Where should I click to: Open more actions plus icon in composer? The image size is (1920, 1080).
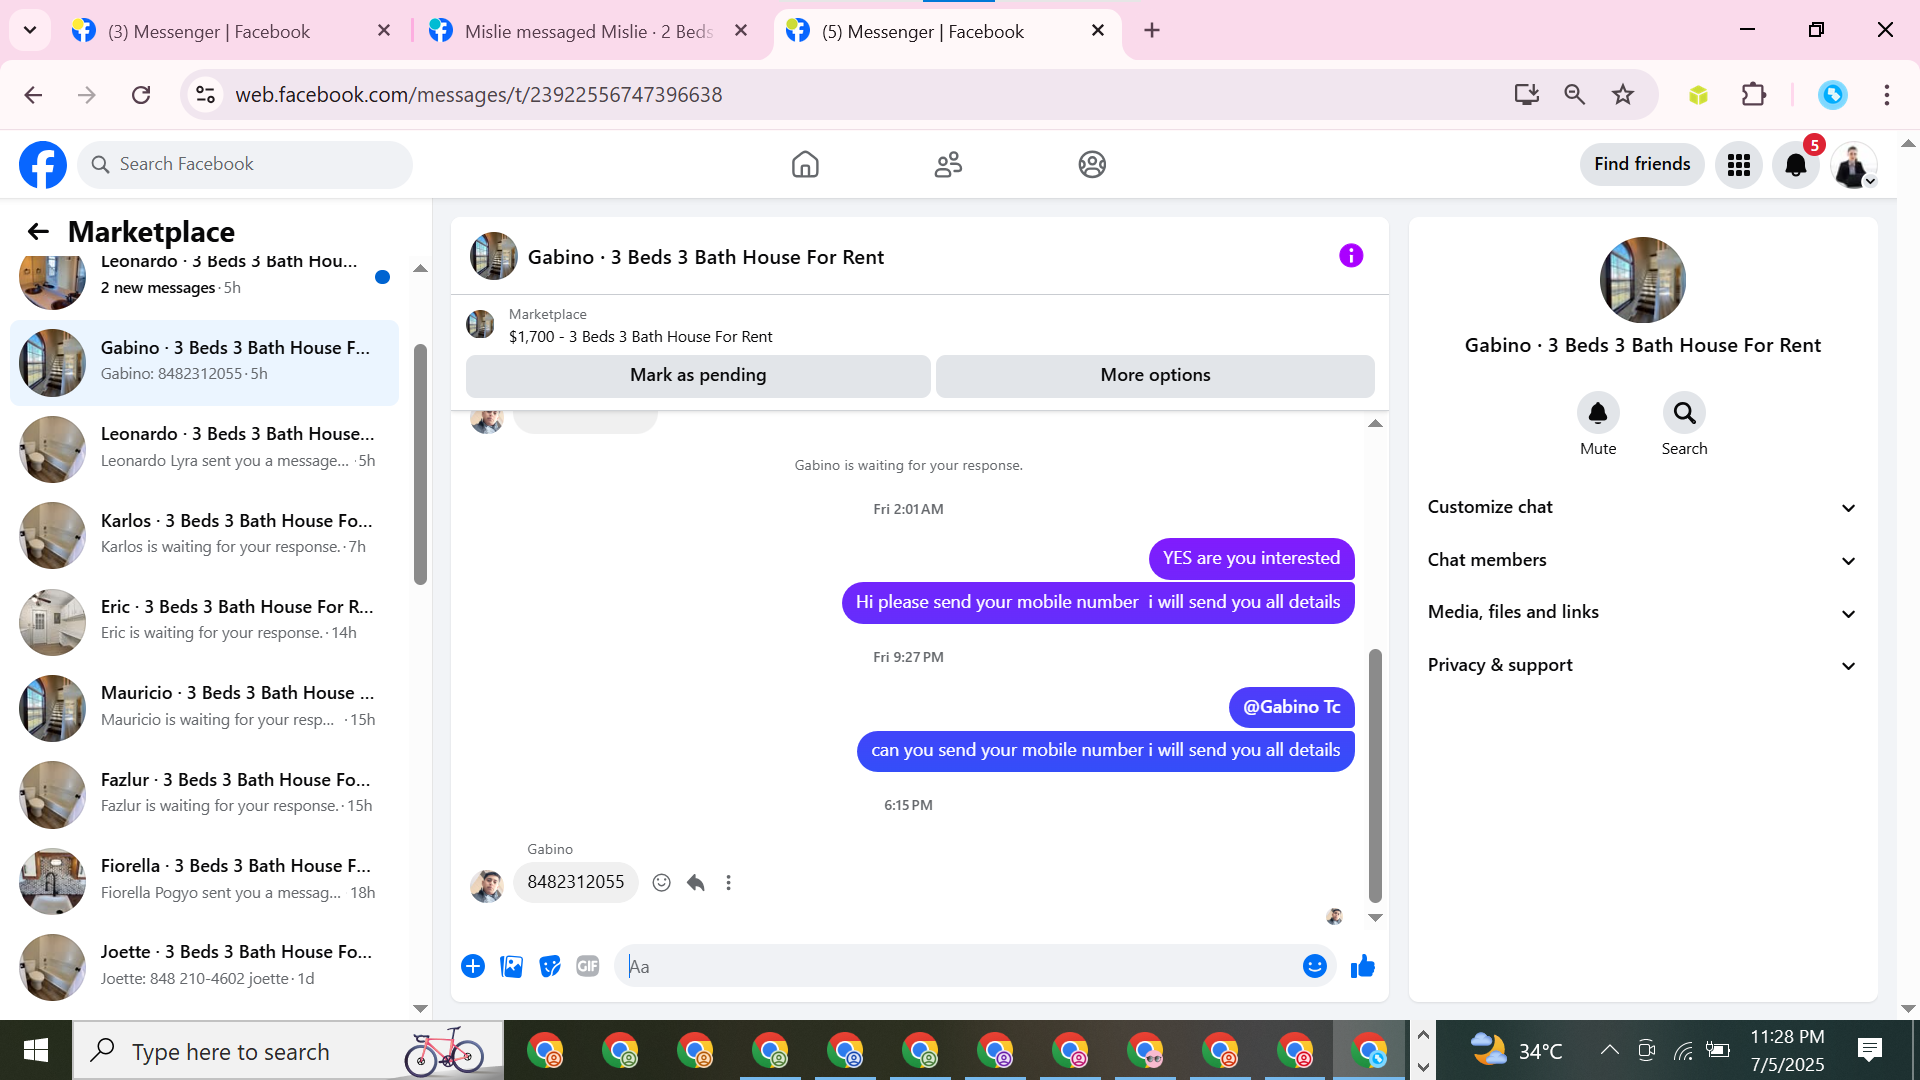pyautogui.click(x=473, y=966)
